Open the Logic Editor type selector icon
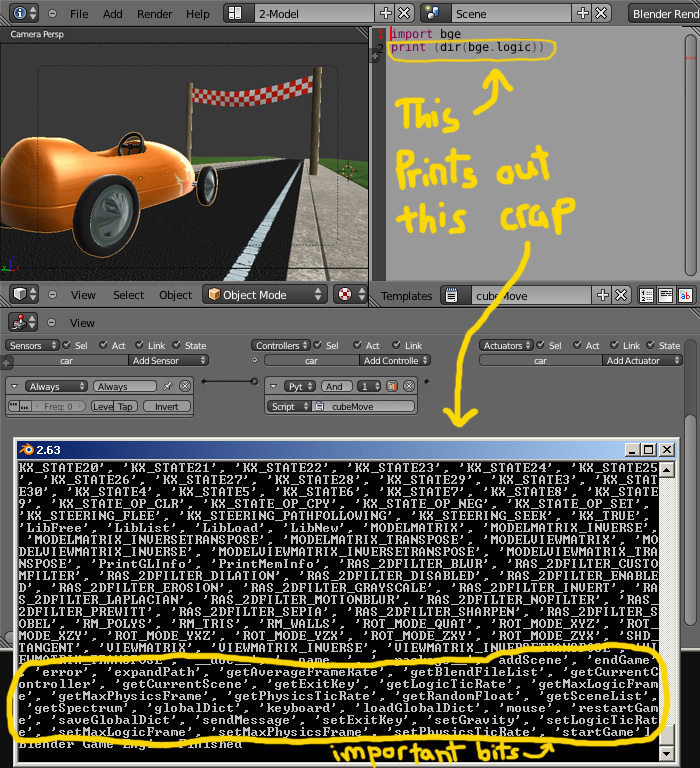This screenshot has width=700, height=768. click(23, 322)
